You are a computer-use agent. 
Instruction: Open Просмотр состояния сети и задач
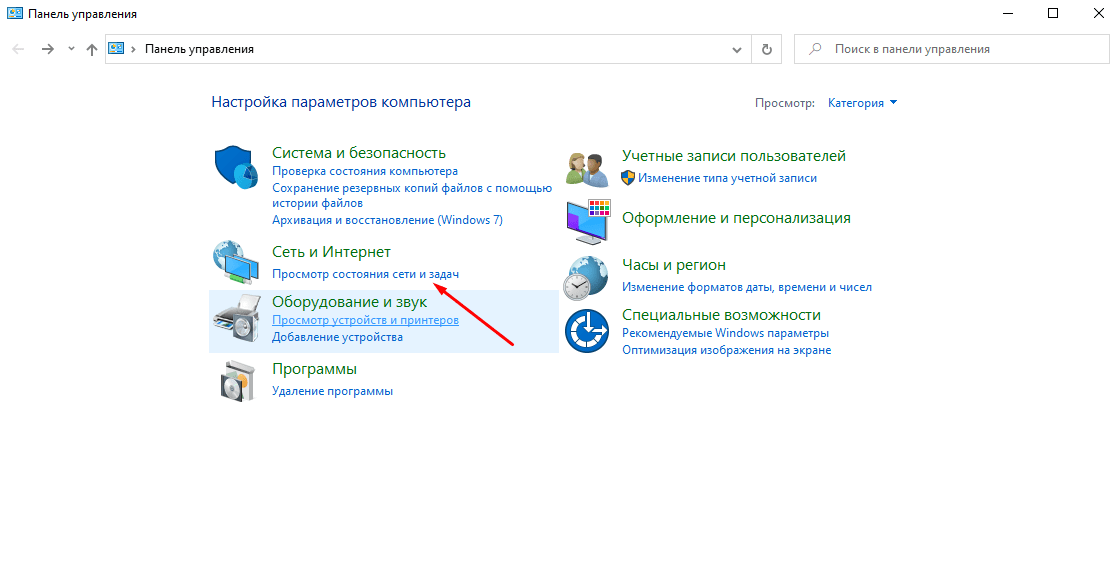pyautogui.click(x=365, y=273)
